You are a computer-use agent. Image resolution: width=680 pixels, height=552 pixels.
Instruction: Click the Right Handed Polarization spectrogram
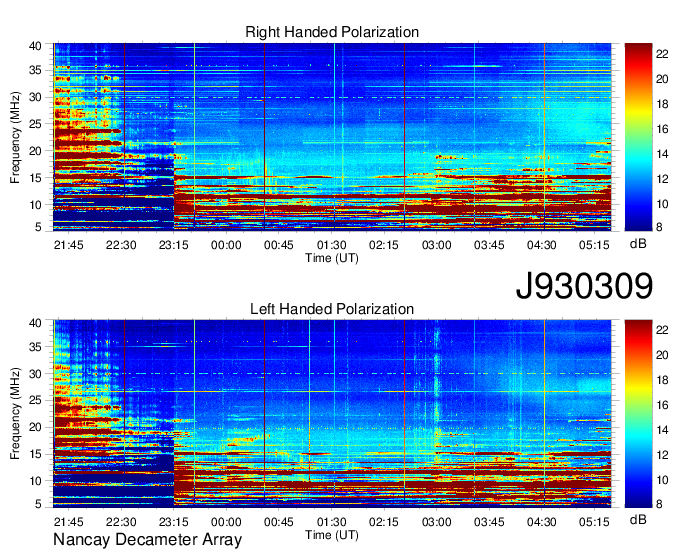(x=332, y=136)
